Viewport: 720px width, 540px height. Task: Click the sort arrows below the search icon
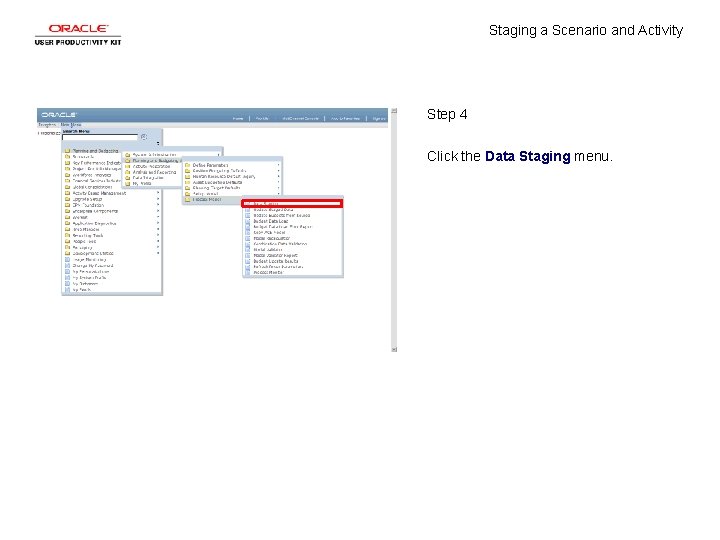click(x=158, y=143)
